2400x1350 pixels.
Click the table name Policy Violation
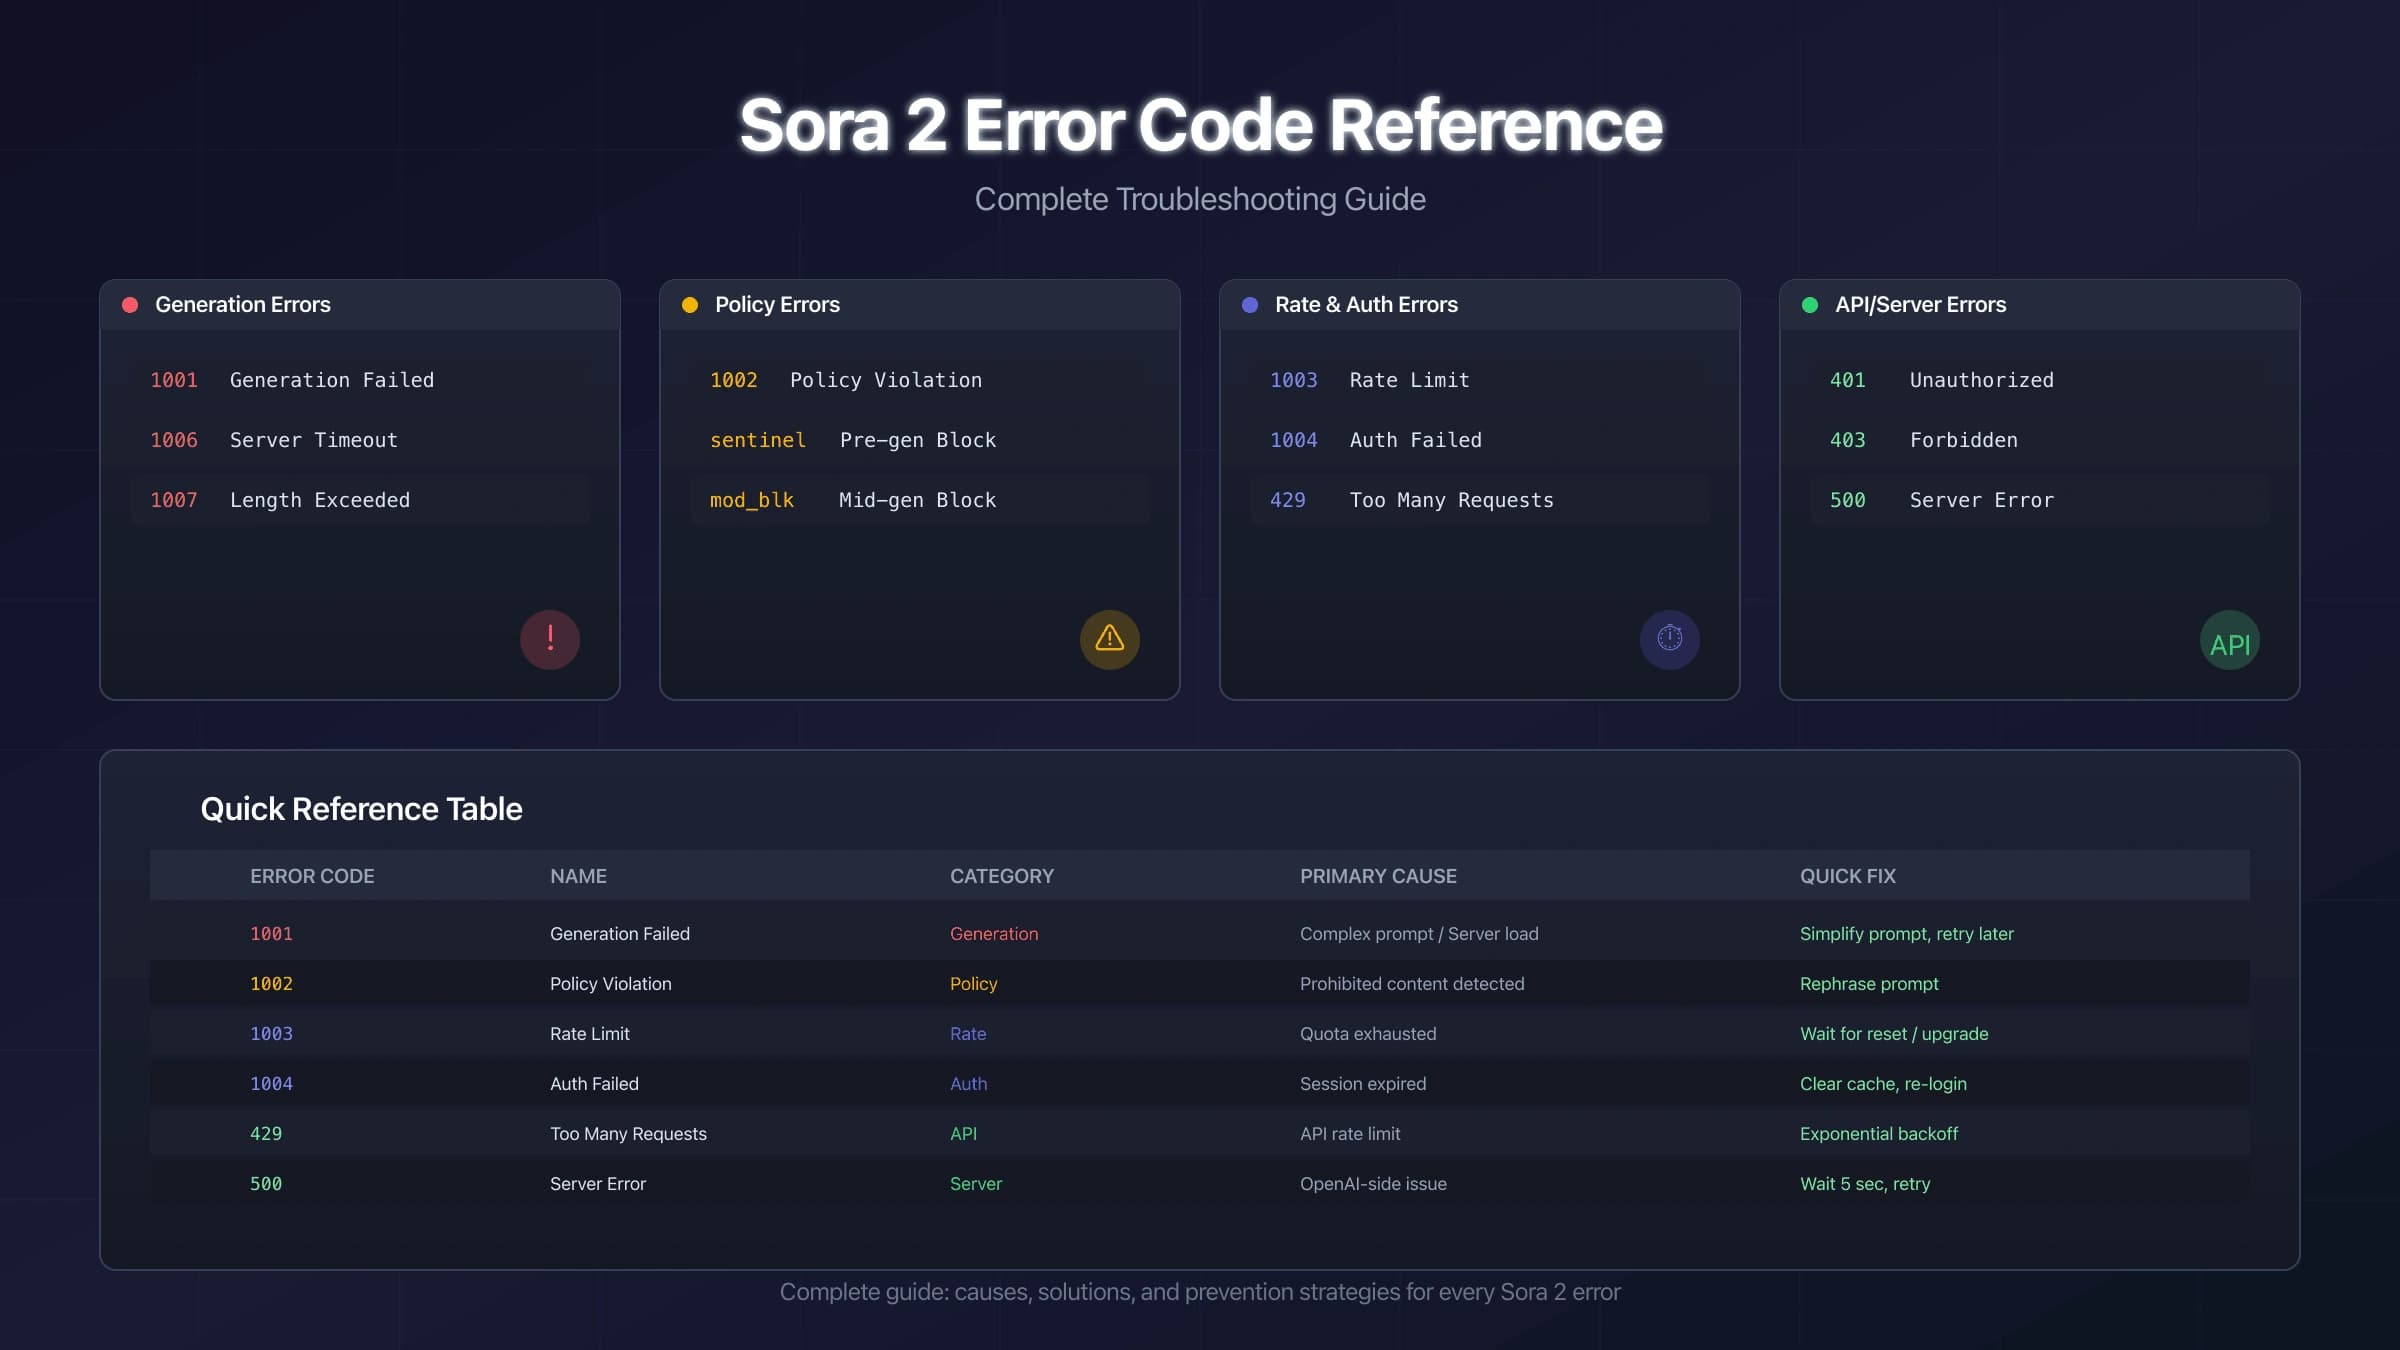[x=611, y=984]
